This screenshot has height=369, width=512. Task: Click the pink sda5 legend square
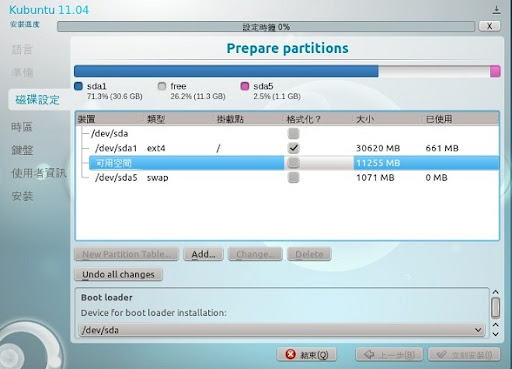(245, 86)
